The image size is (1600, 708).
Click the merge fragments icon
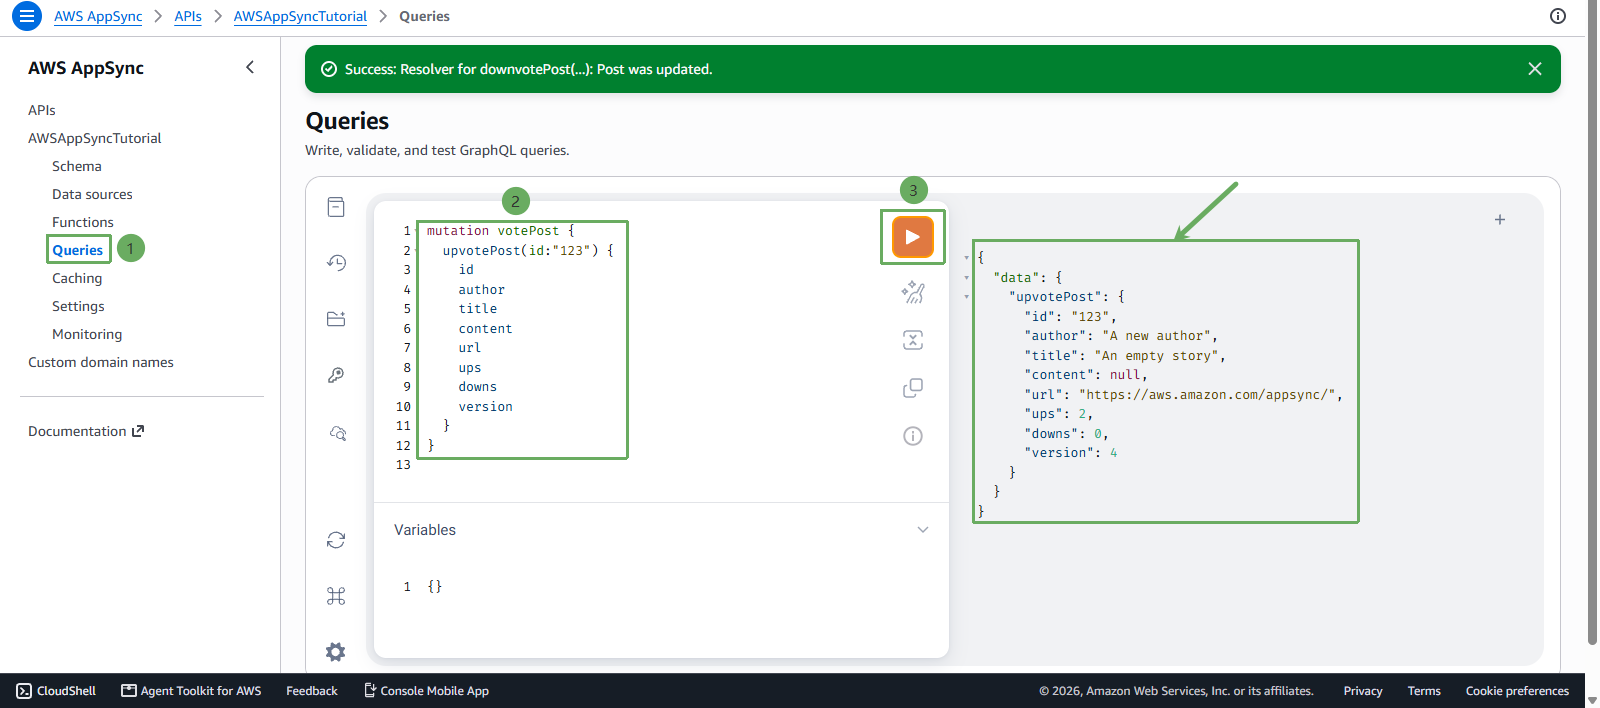[913, 340]
